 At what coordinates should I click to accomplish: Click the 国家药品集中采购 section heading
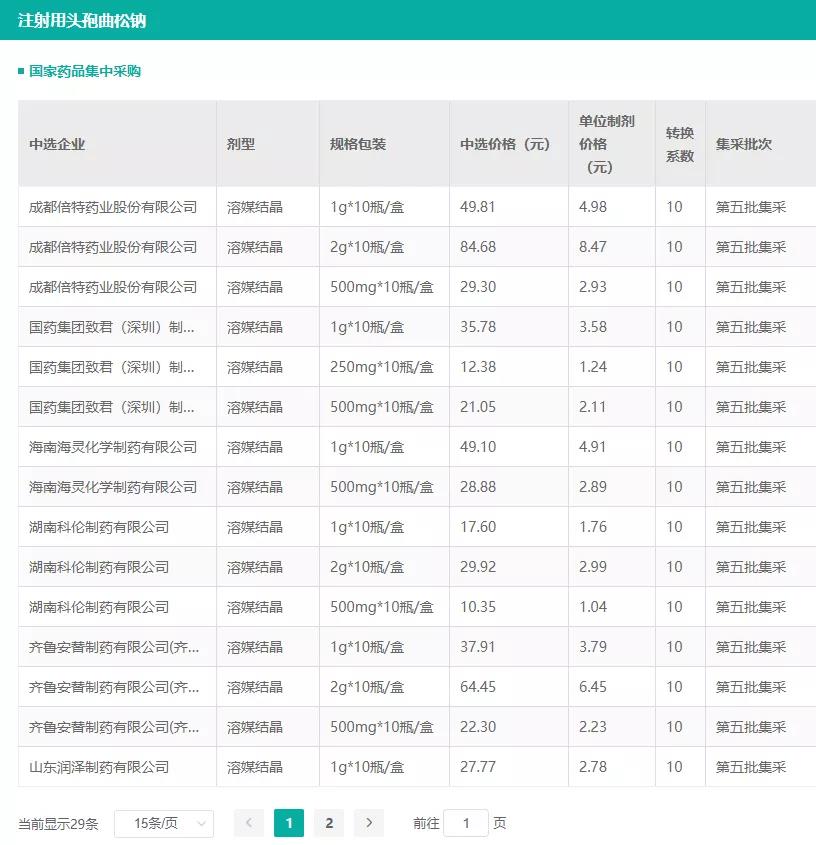click(x=85, y=71)
